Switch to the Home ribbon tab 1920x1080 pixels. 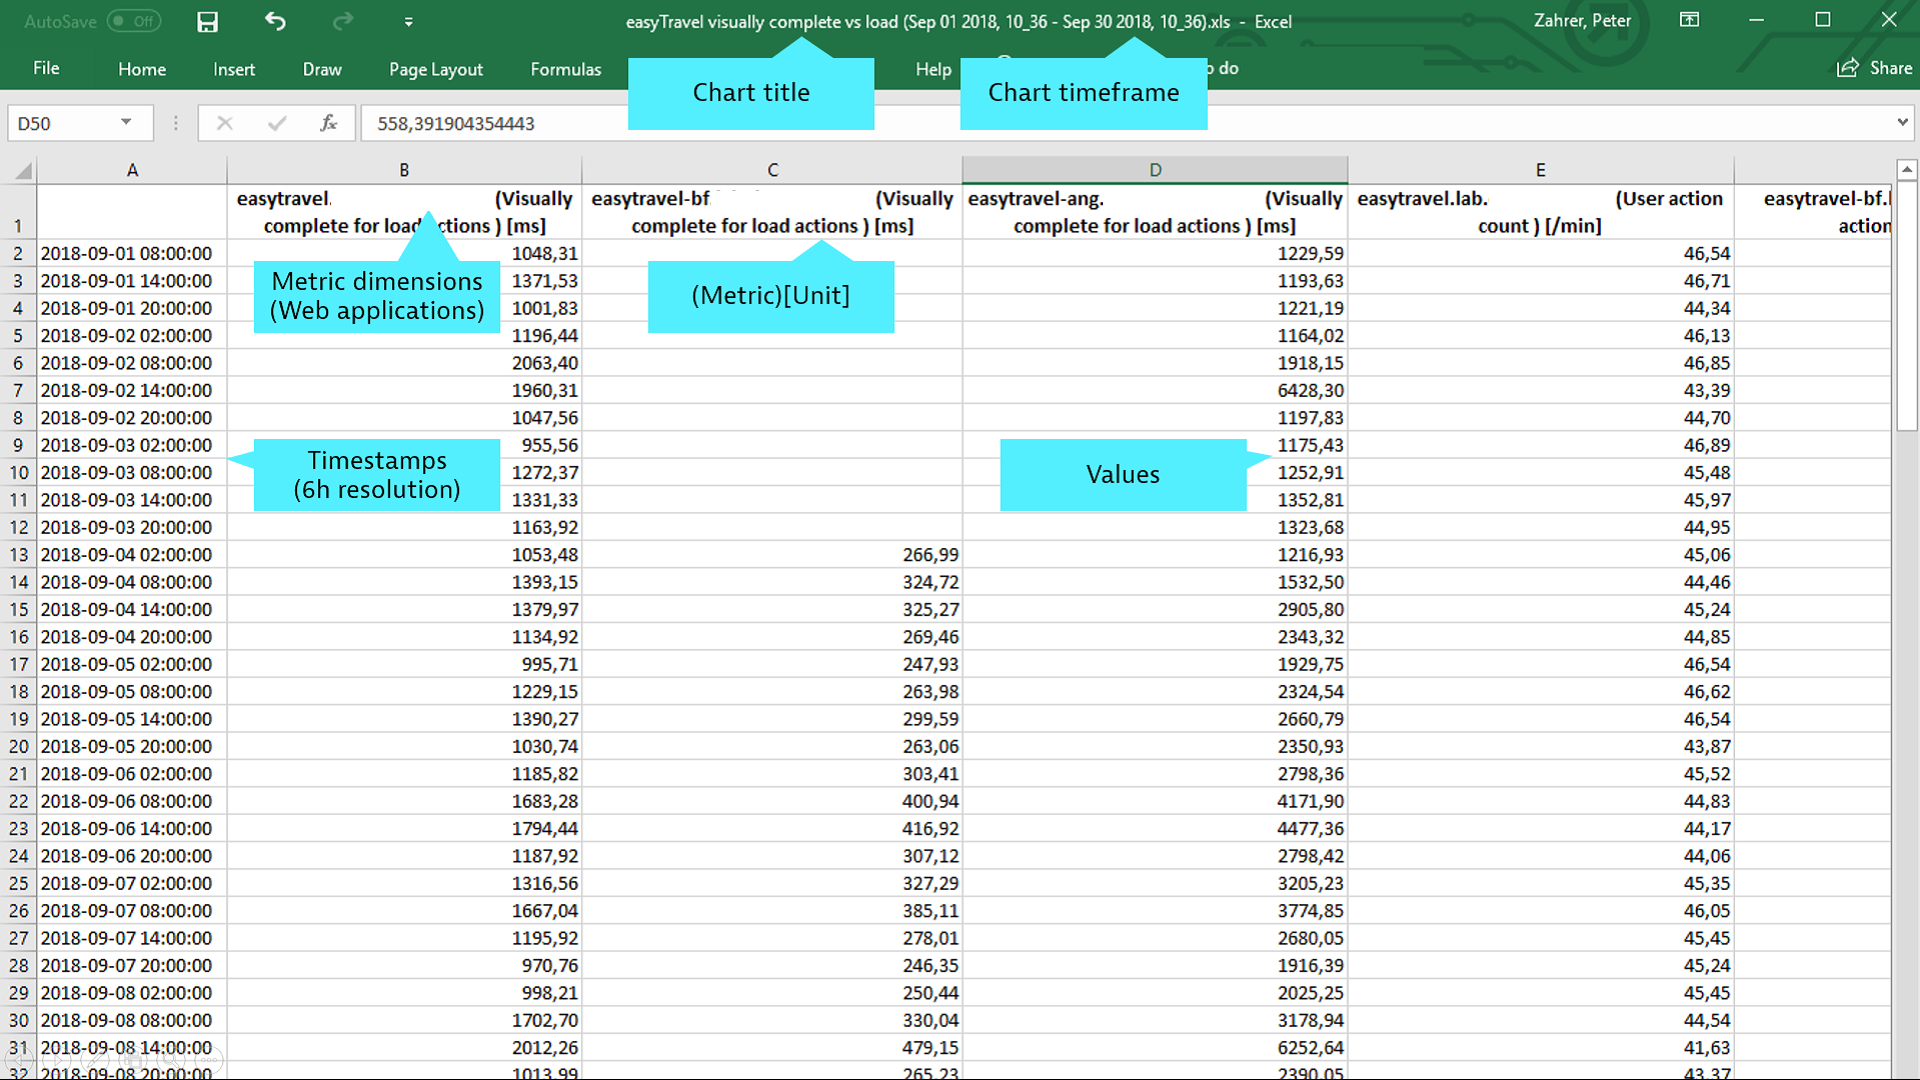[142, 69]
